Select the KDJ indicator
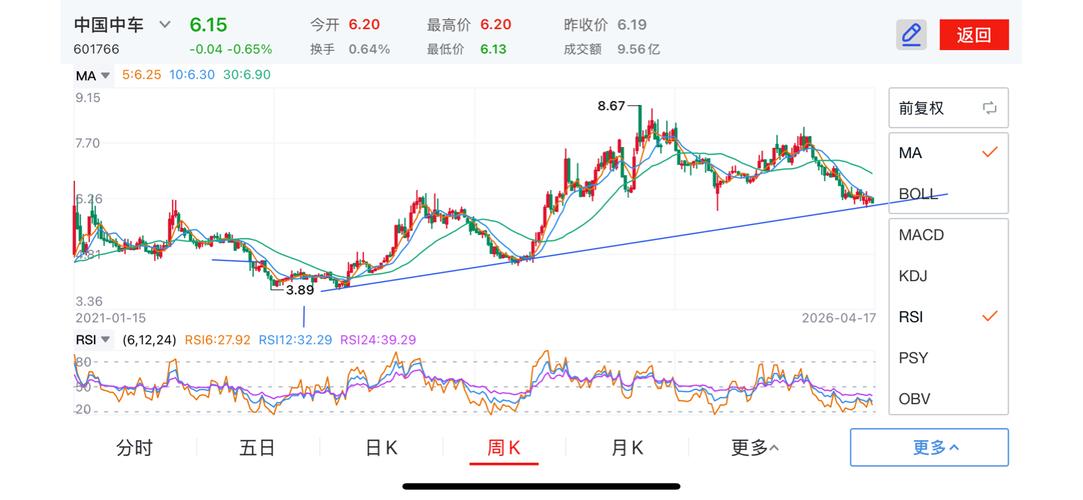 coord(948,276)
